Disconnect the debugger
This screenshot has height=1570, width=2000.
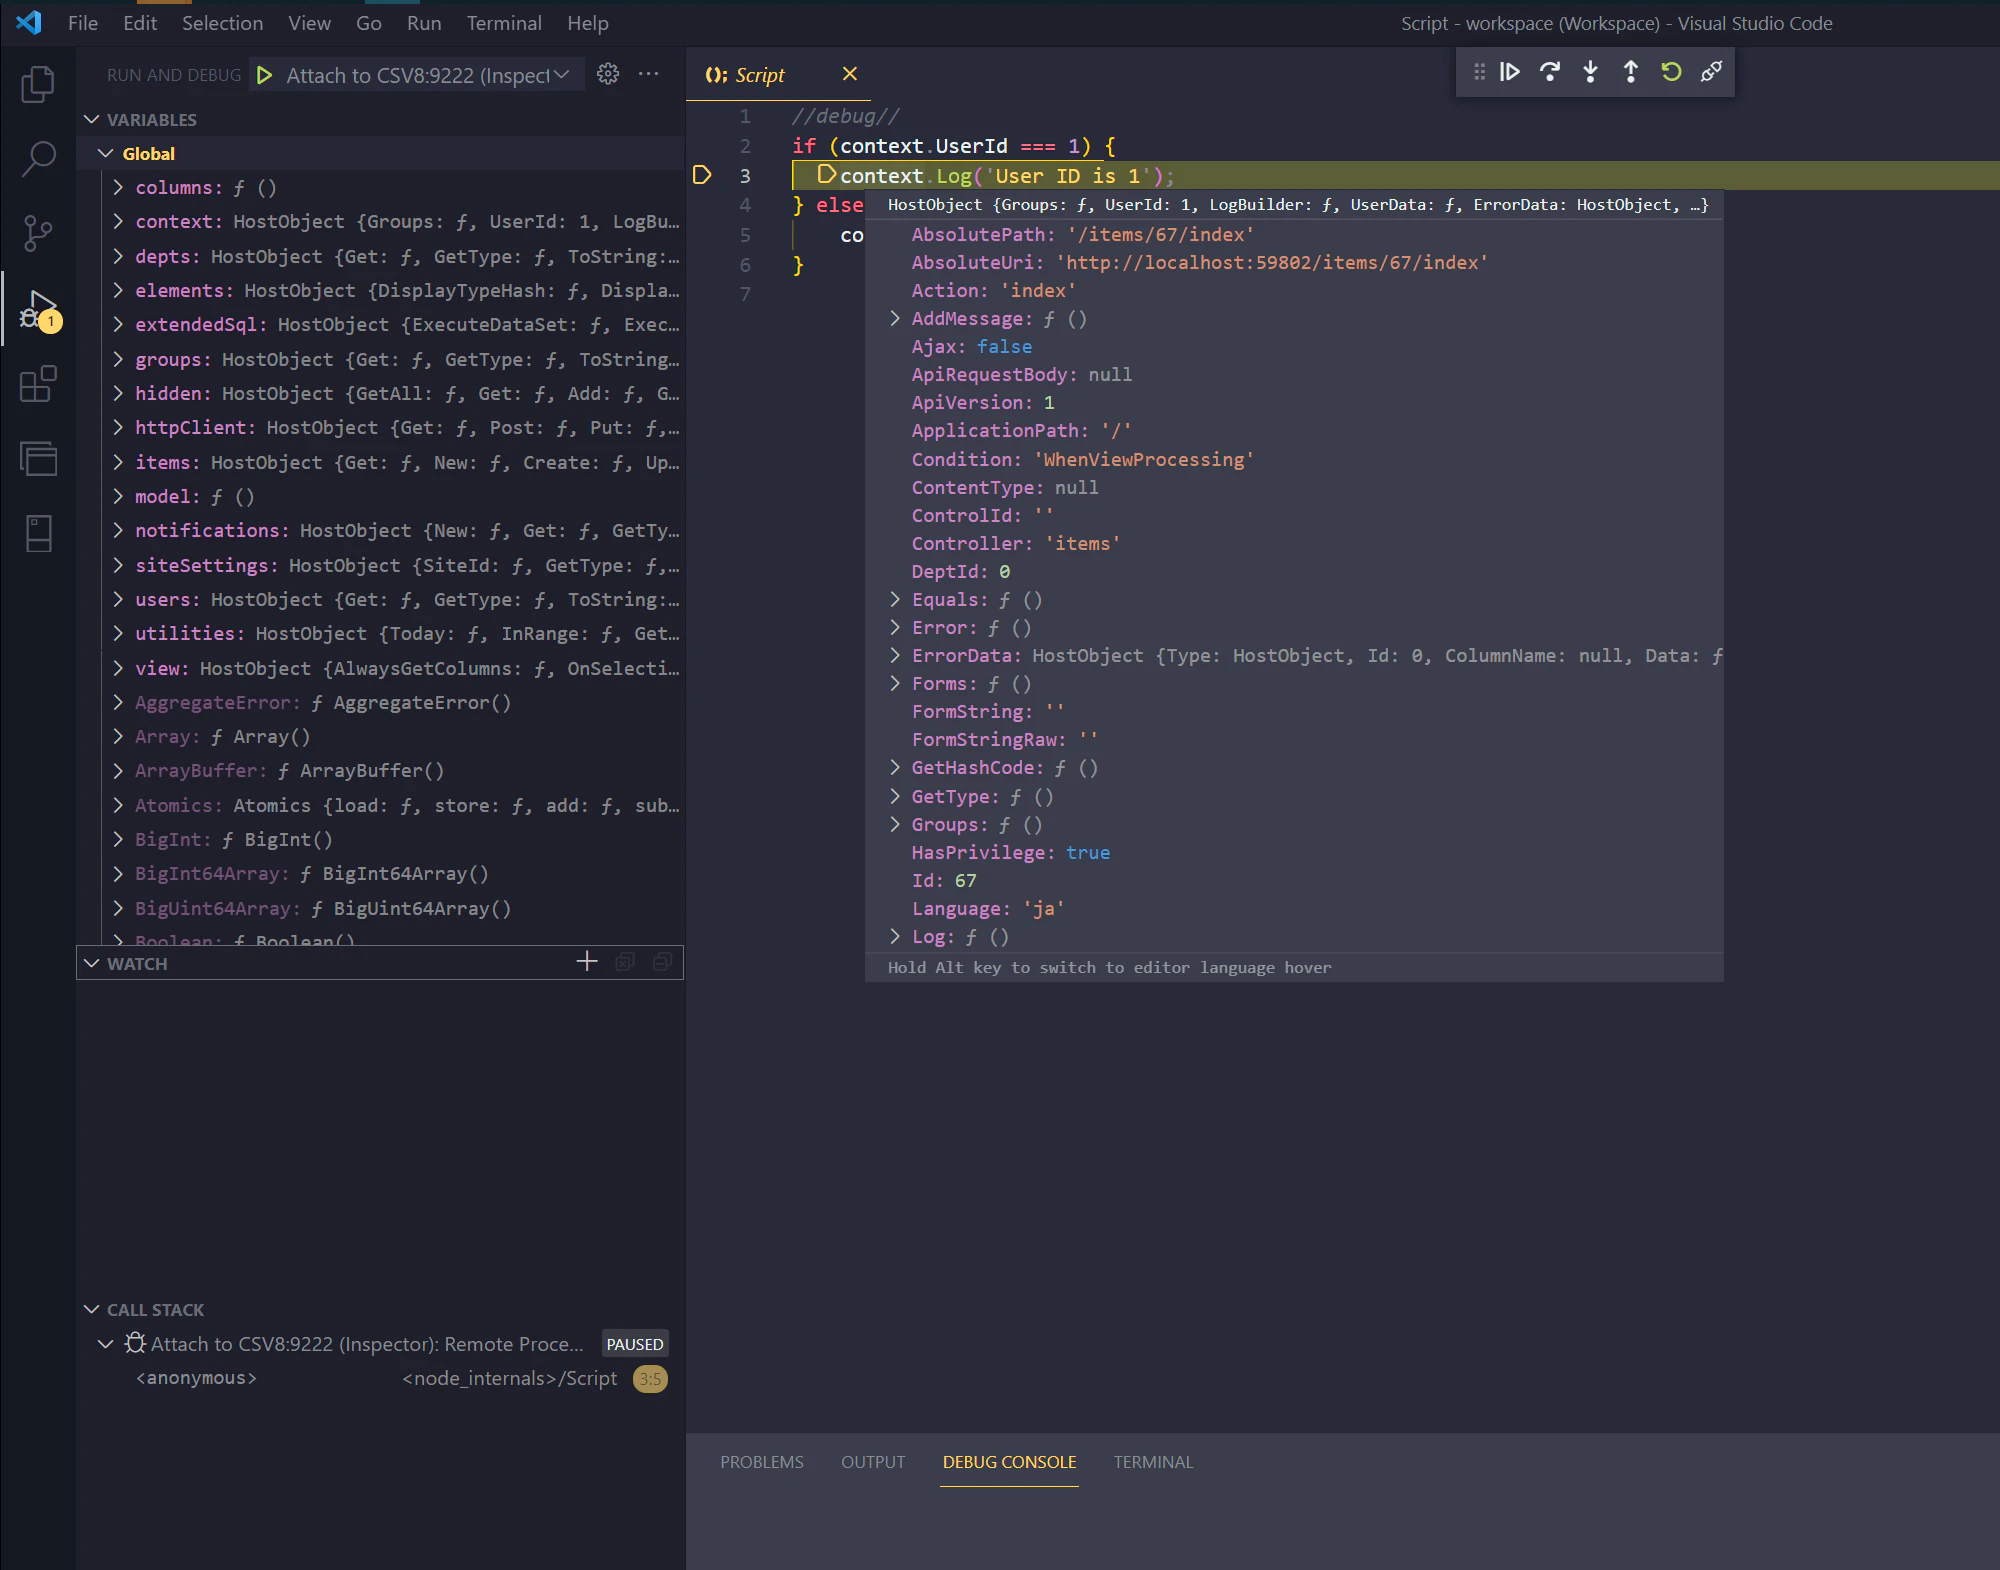pyautogui.click(x=1711, y=72)
